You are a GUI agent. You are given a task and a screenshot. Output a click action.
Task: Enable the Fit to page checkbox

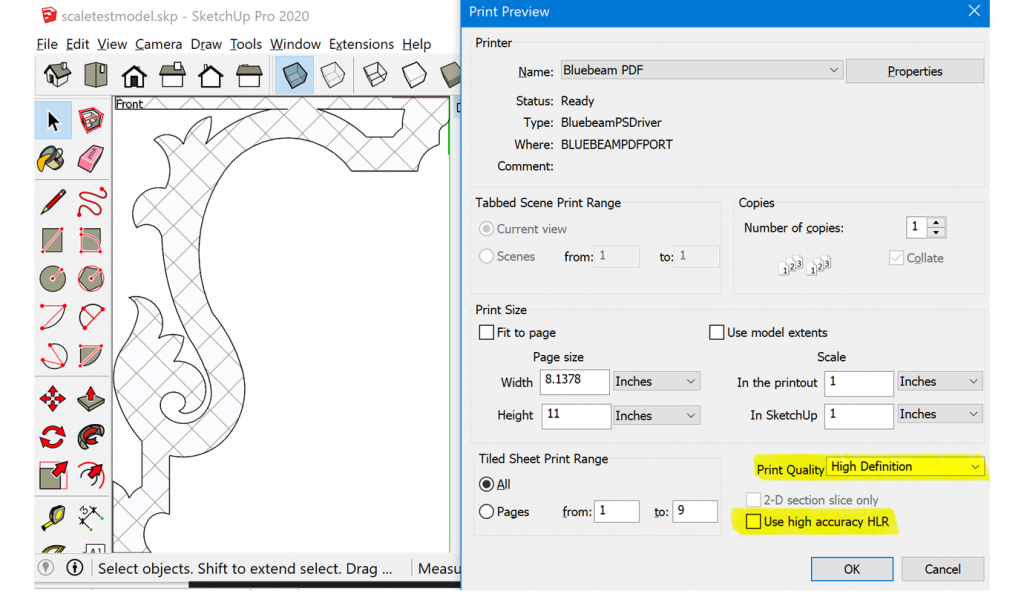pyautogui.click(x=487, y=332)
